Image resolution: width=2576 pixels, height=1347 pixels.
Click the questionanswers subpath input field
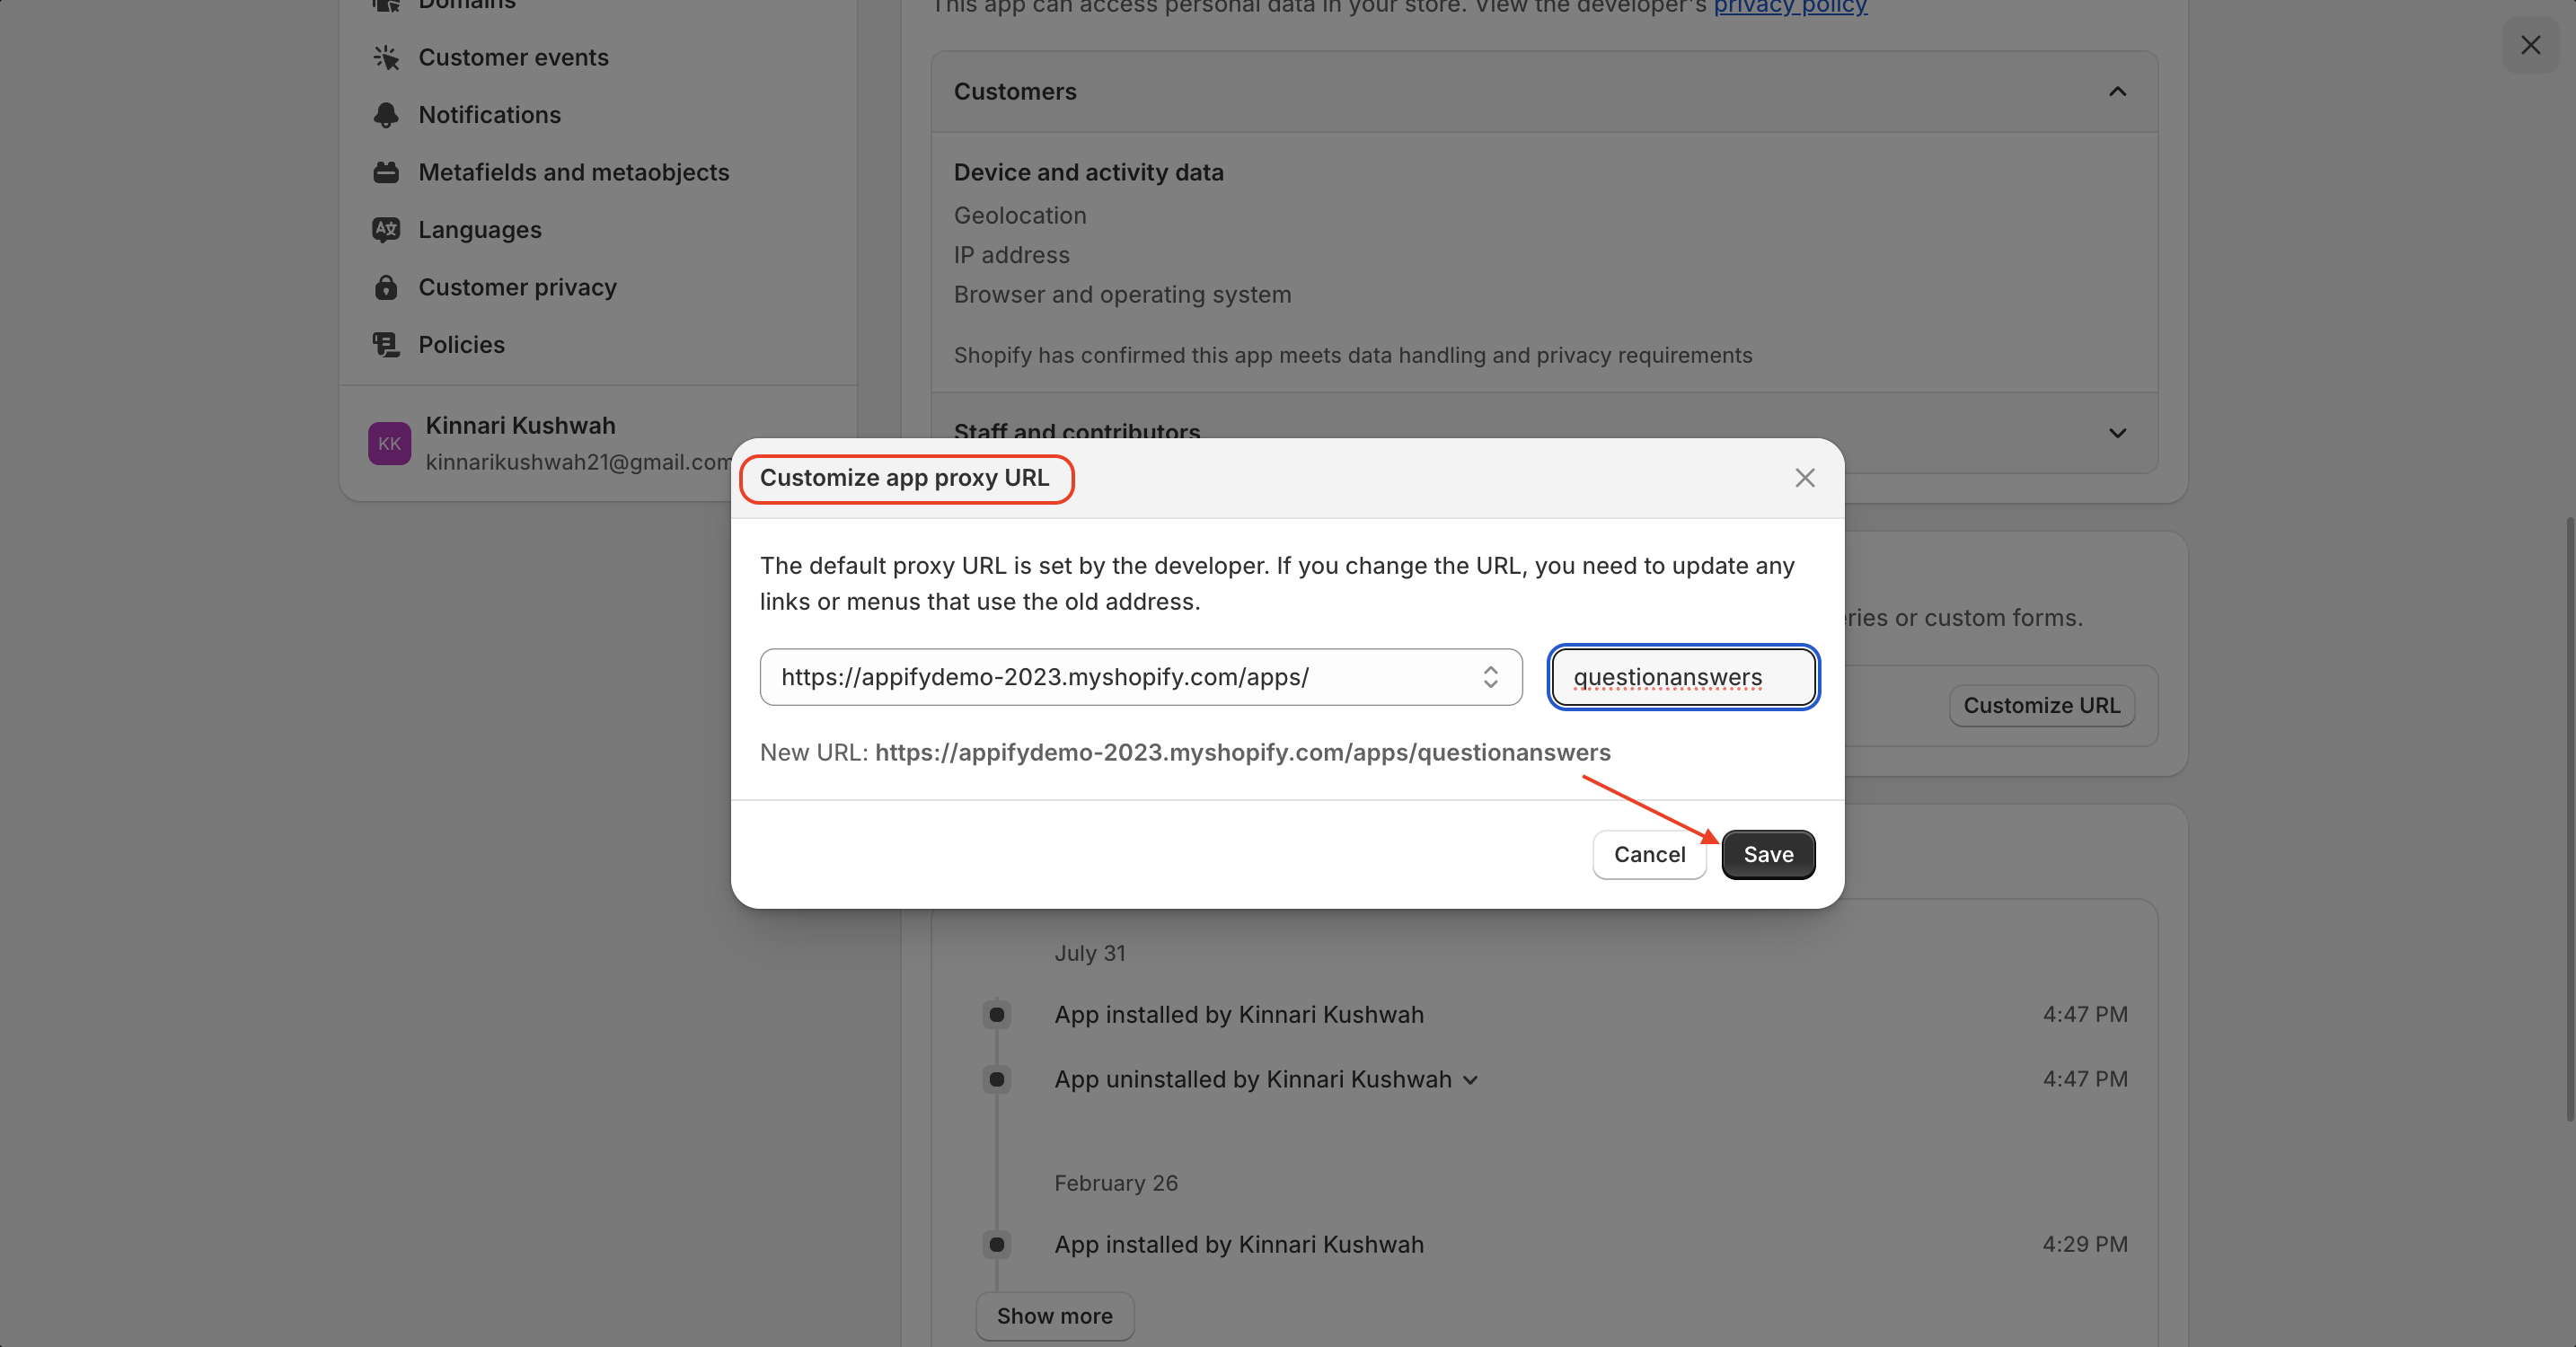[x=1683, y=677]
